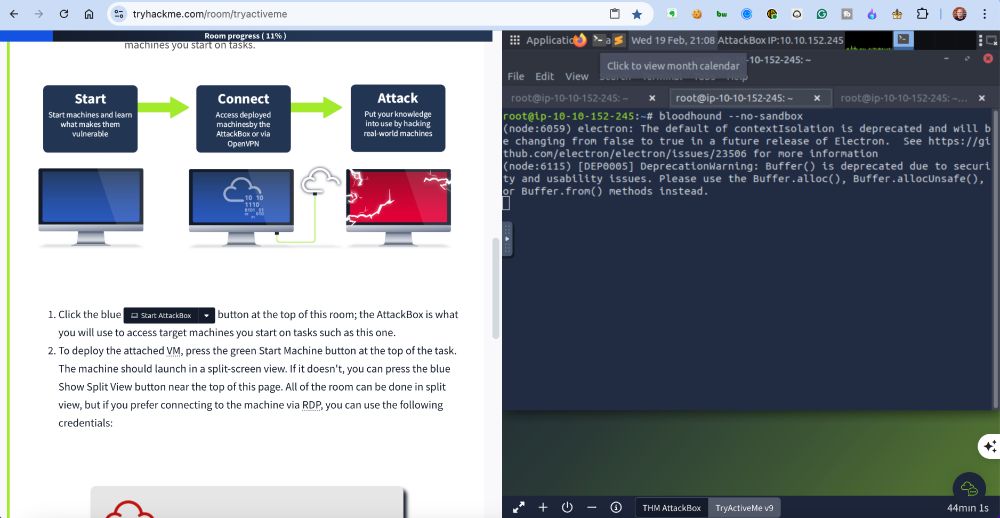Toggle fullscreen for the machine view

(518, 507)
